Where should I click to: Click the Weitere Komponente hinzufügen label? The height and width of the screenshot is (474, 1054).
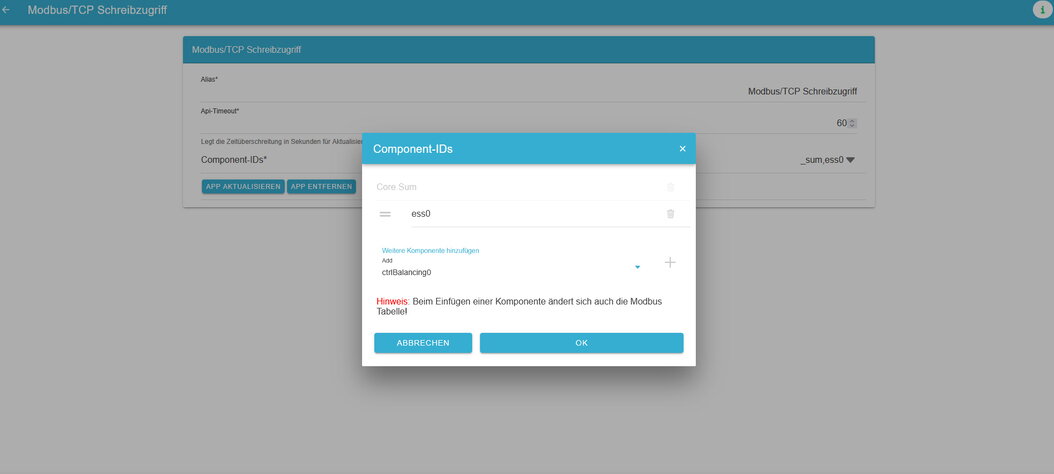coord(430,250)
